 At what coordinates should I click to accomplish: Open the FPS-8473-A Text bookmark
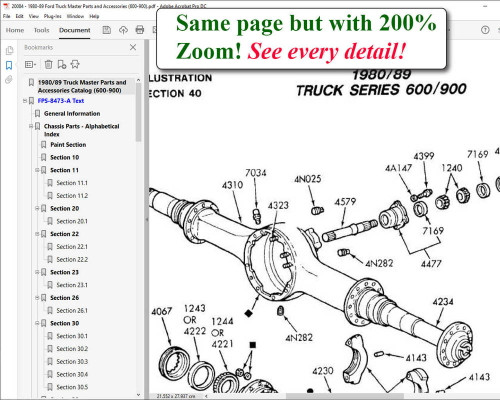pos(61,101)
